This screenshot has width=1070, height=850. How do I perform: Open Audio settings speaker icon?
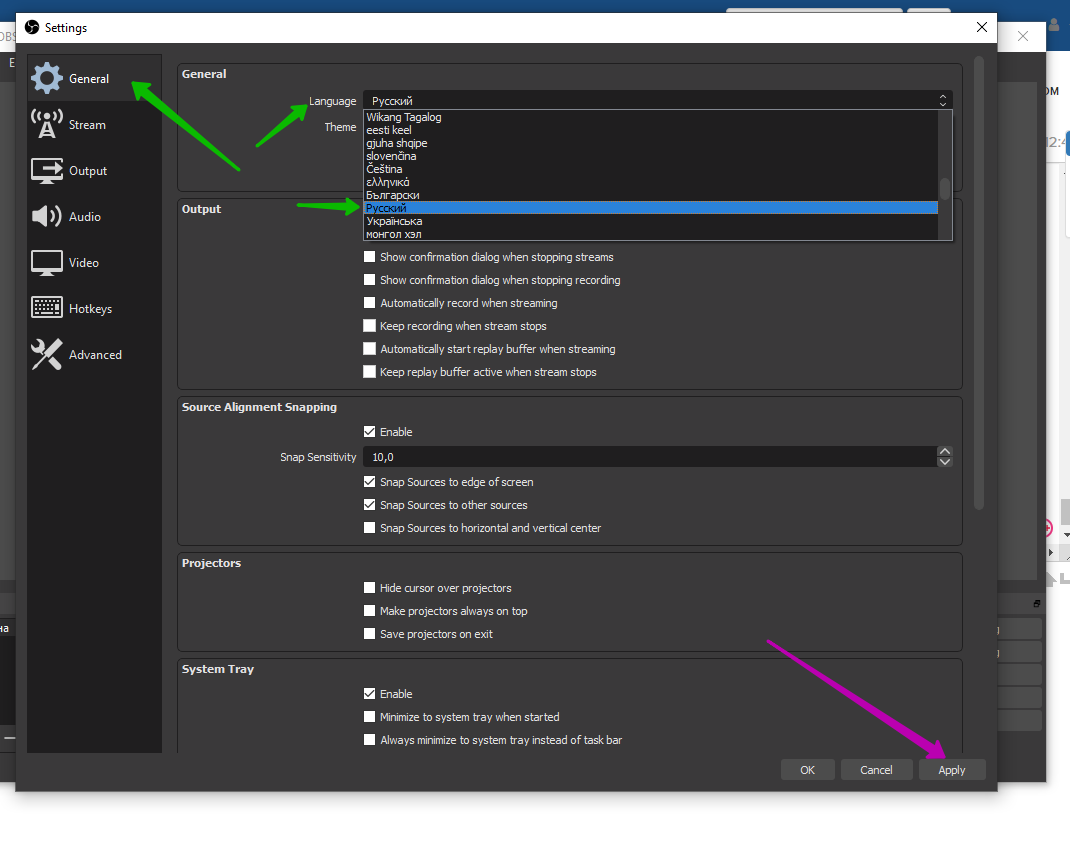click(47, 217)
